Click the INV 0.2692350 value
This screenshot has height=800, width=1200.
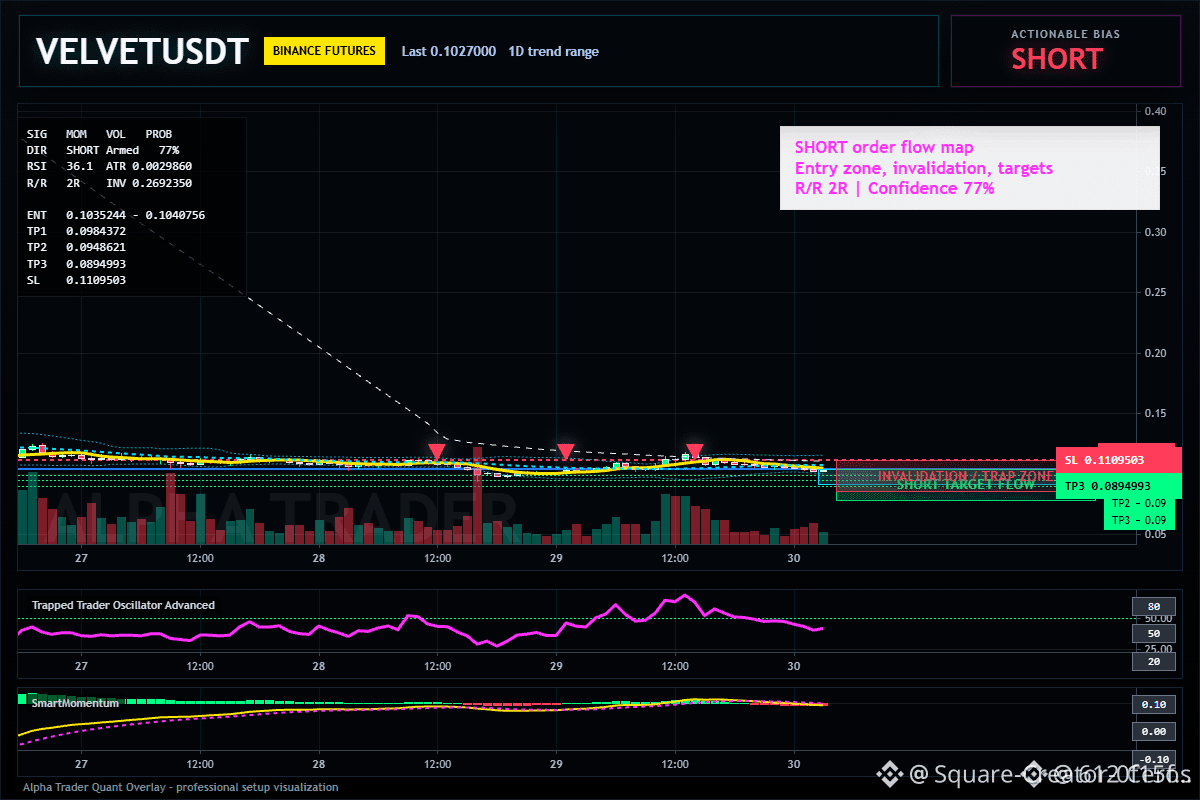tap(149, 183)
